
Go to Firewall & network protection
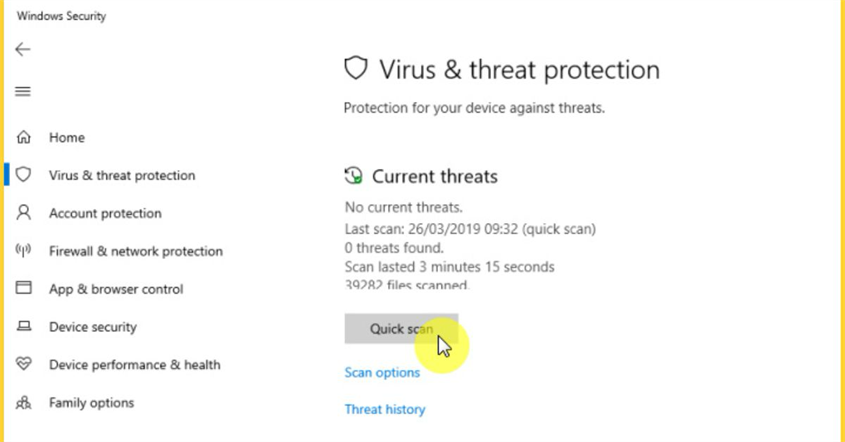pos(135,251)
